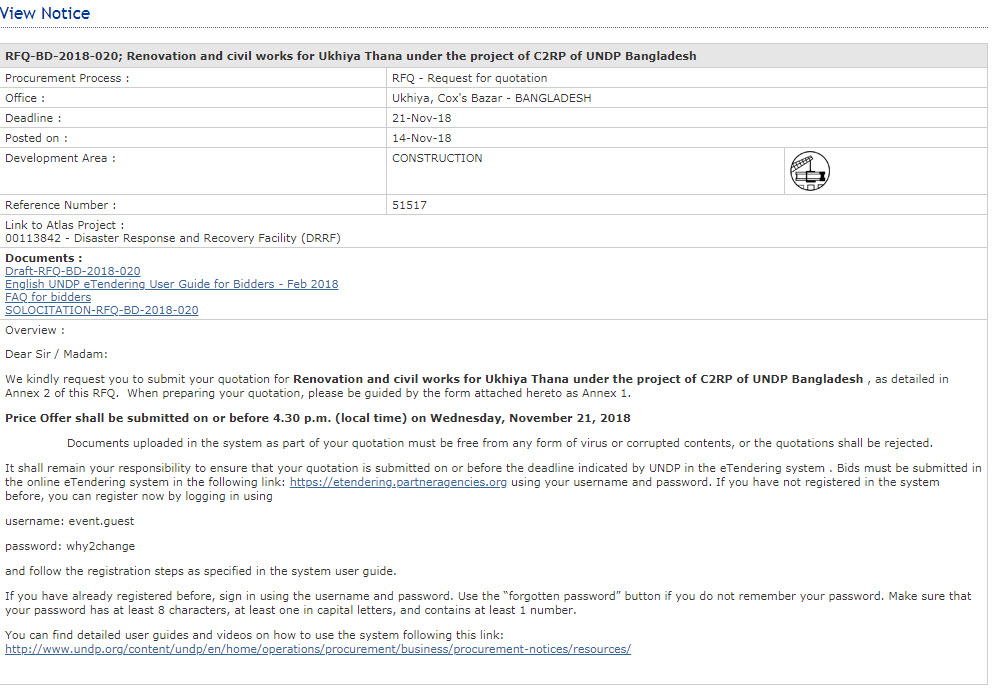Click the RFQ - Request for quotation value

[469, 78]
